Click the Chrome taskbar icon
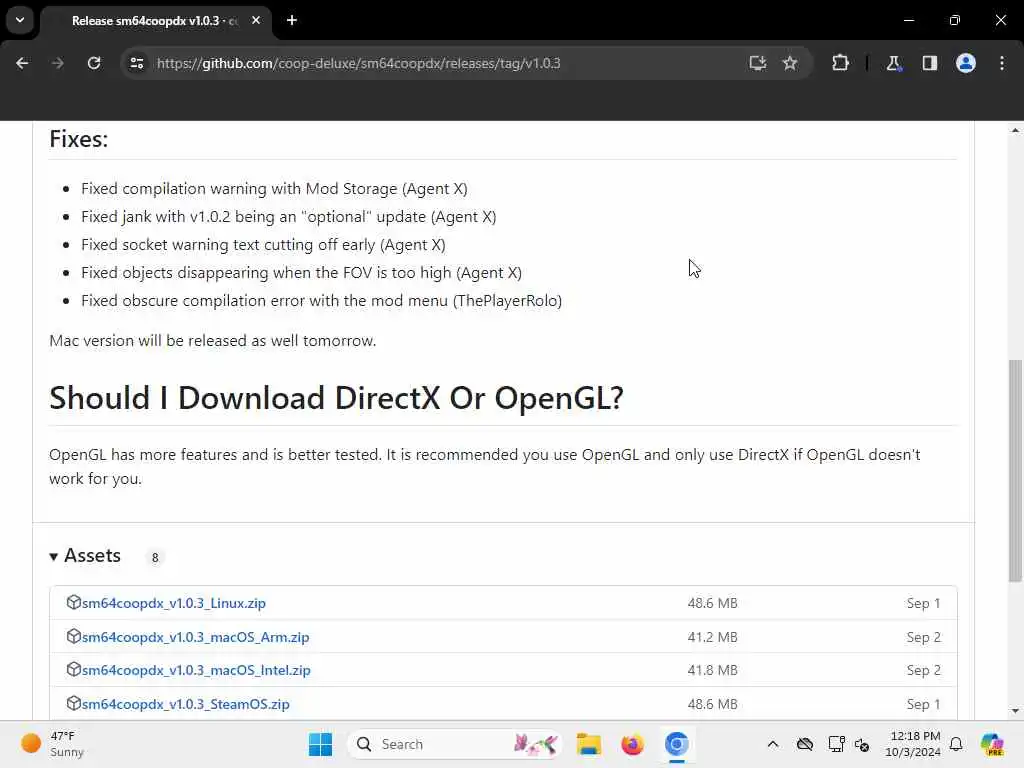 (x=677, y=744)
